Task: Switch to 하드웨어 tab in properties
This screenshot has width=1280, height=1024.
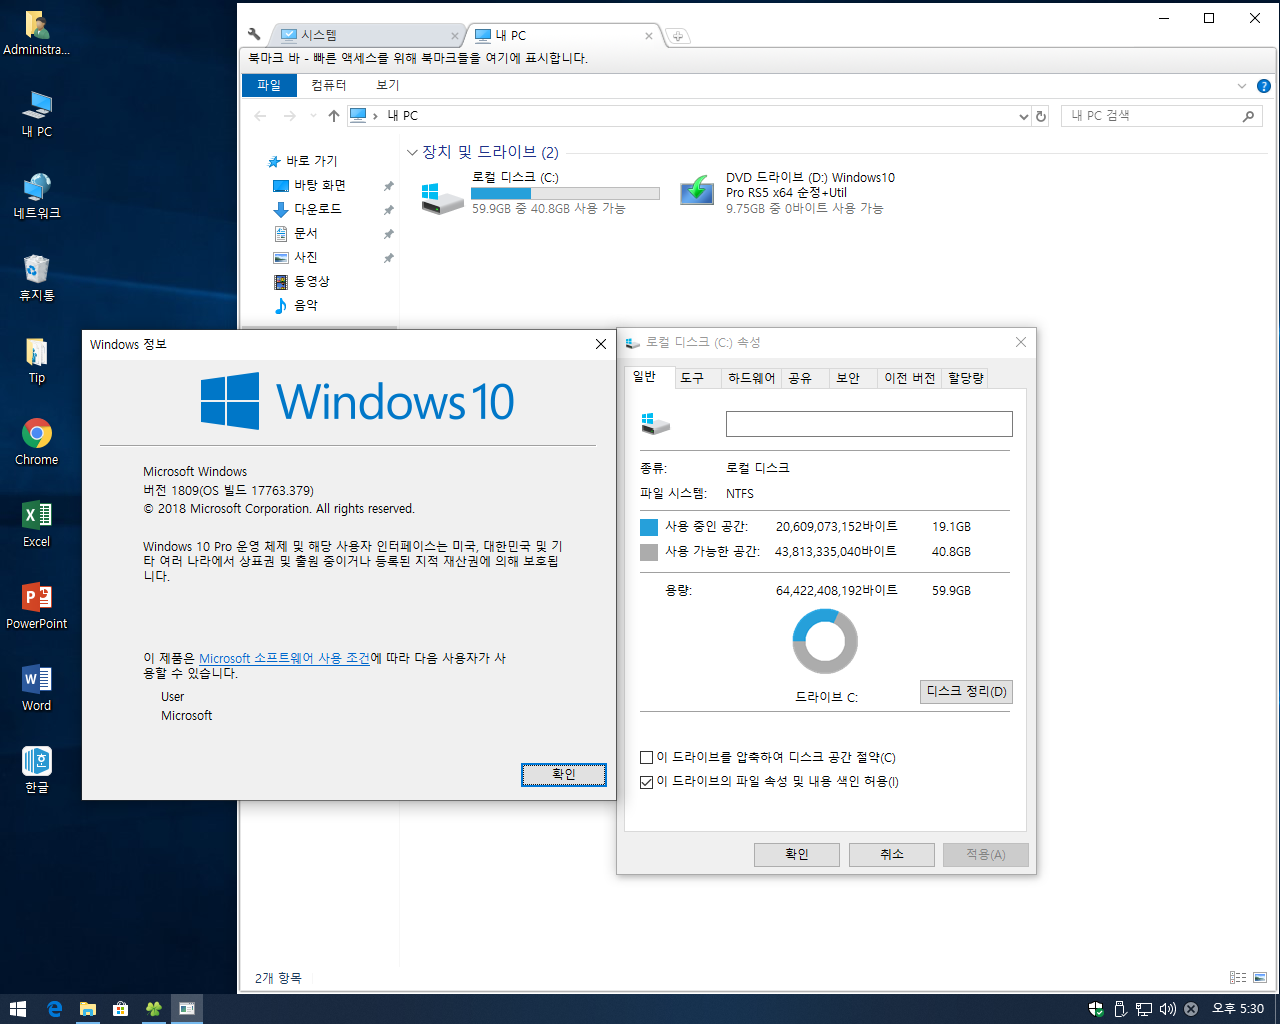Action: coord(751,378)
